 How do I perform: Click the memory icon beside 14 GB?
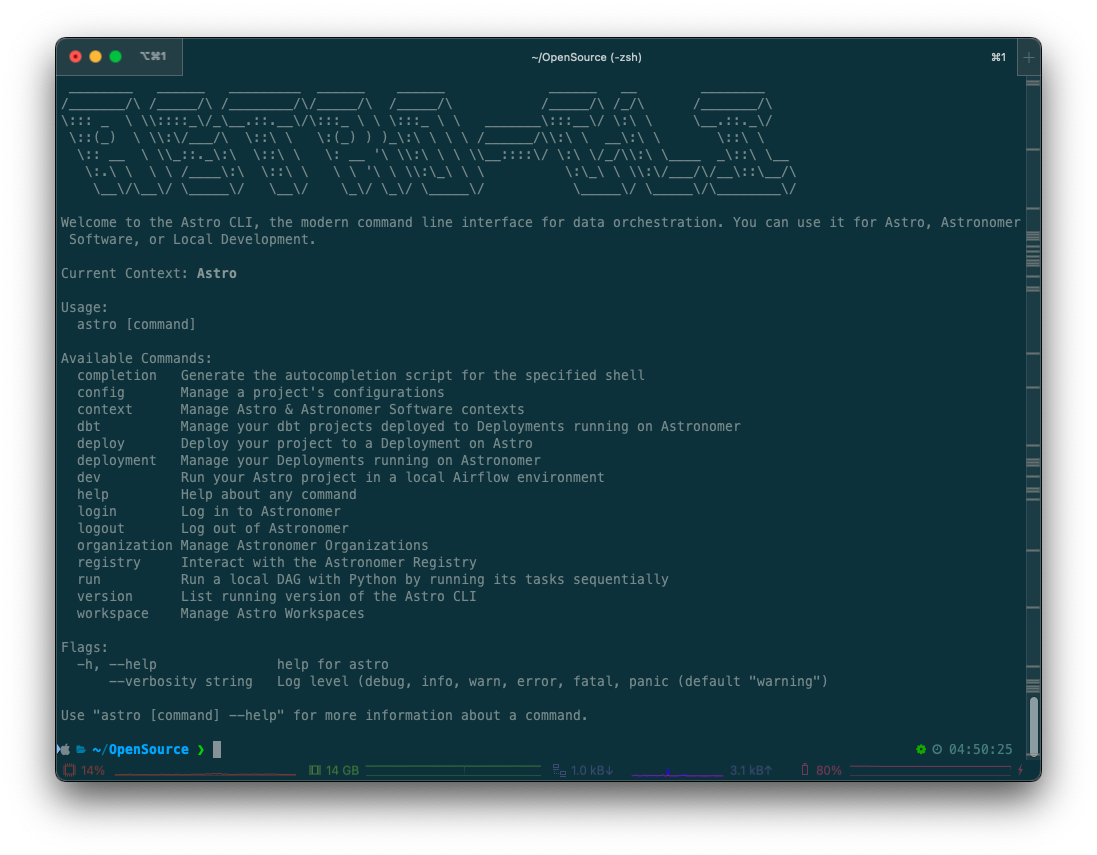315,770
